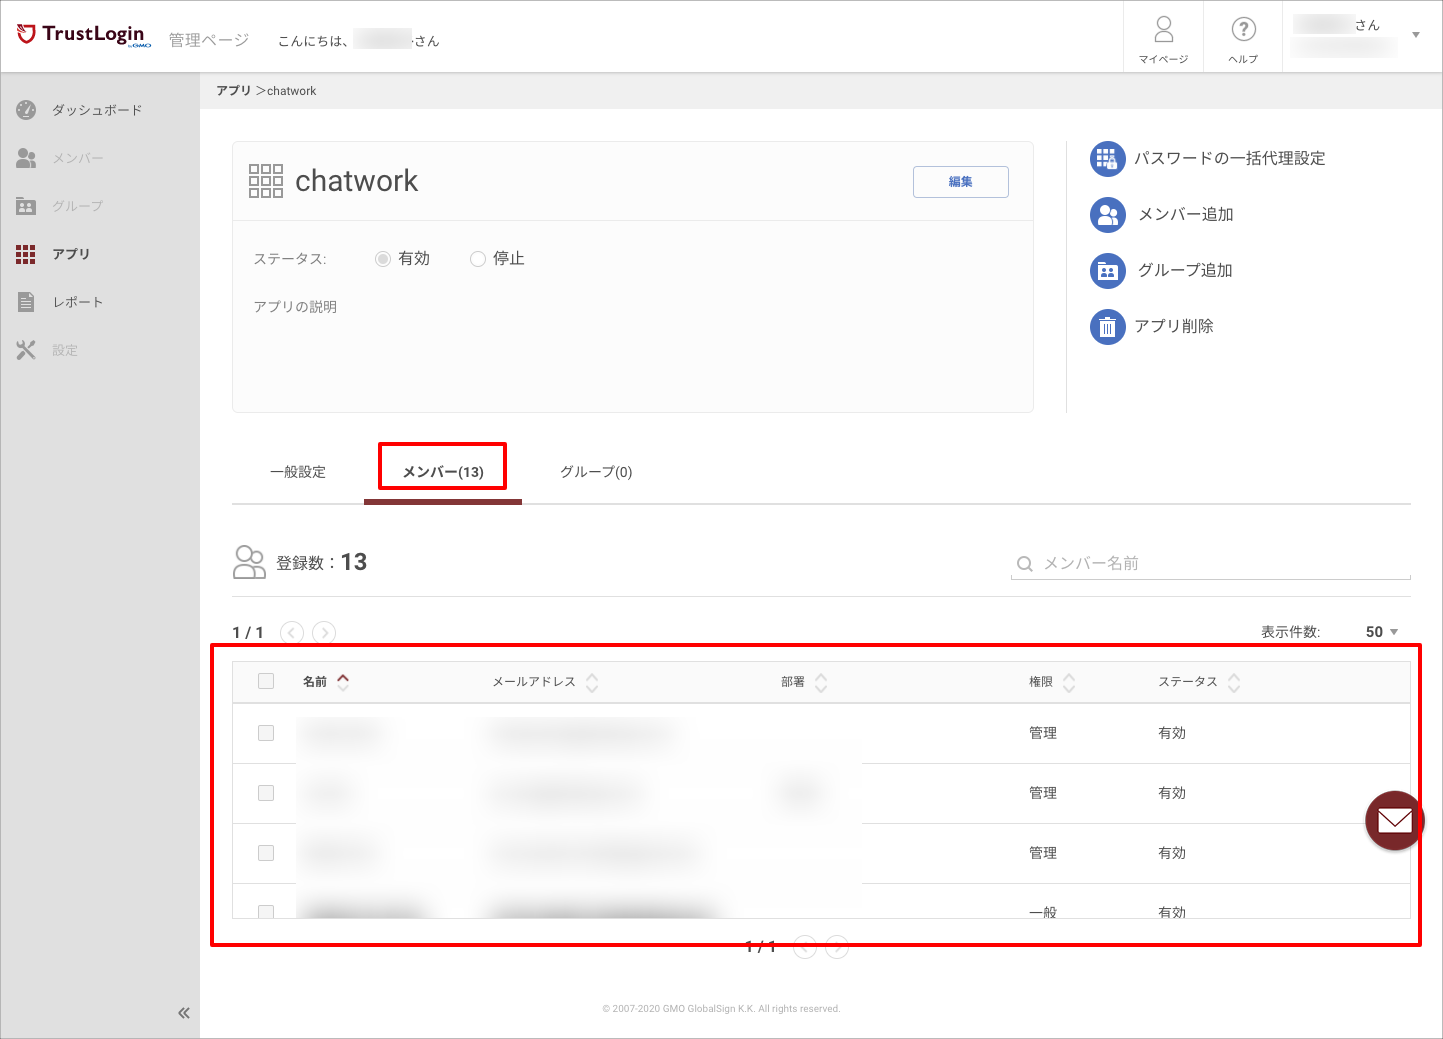Open My Page user icon
Screen dimensions: 1443x1039
tap(1164, 29)
